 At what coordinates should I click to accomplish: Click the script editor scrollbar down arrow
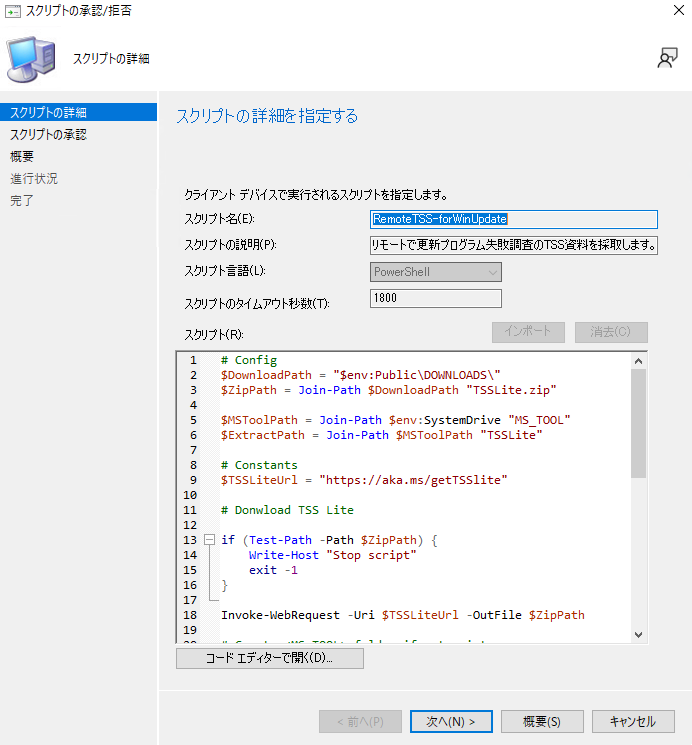[639, 634]
